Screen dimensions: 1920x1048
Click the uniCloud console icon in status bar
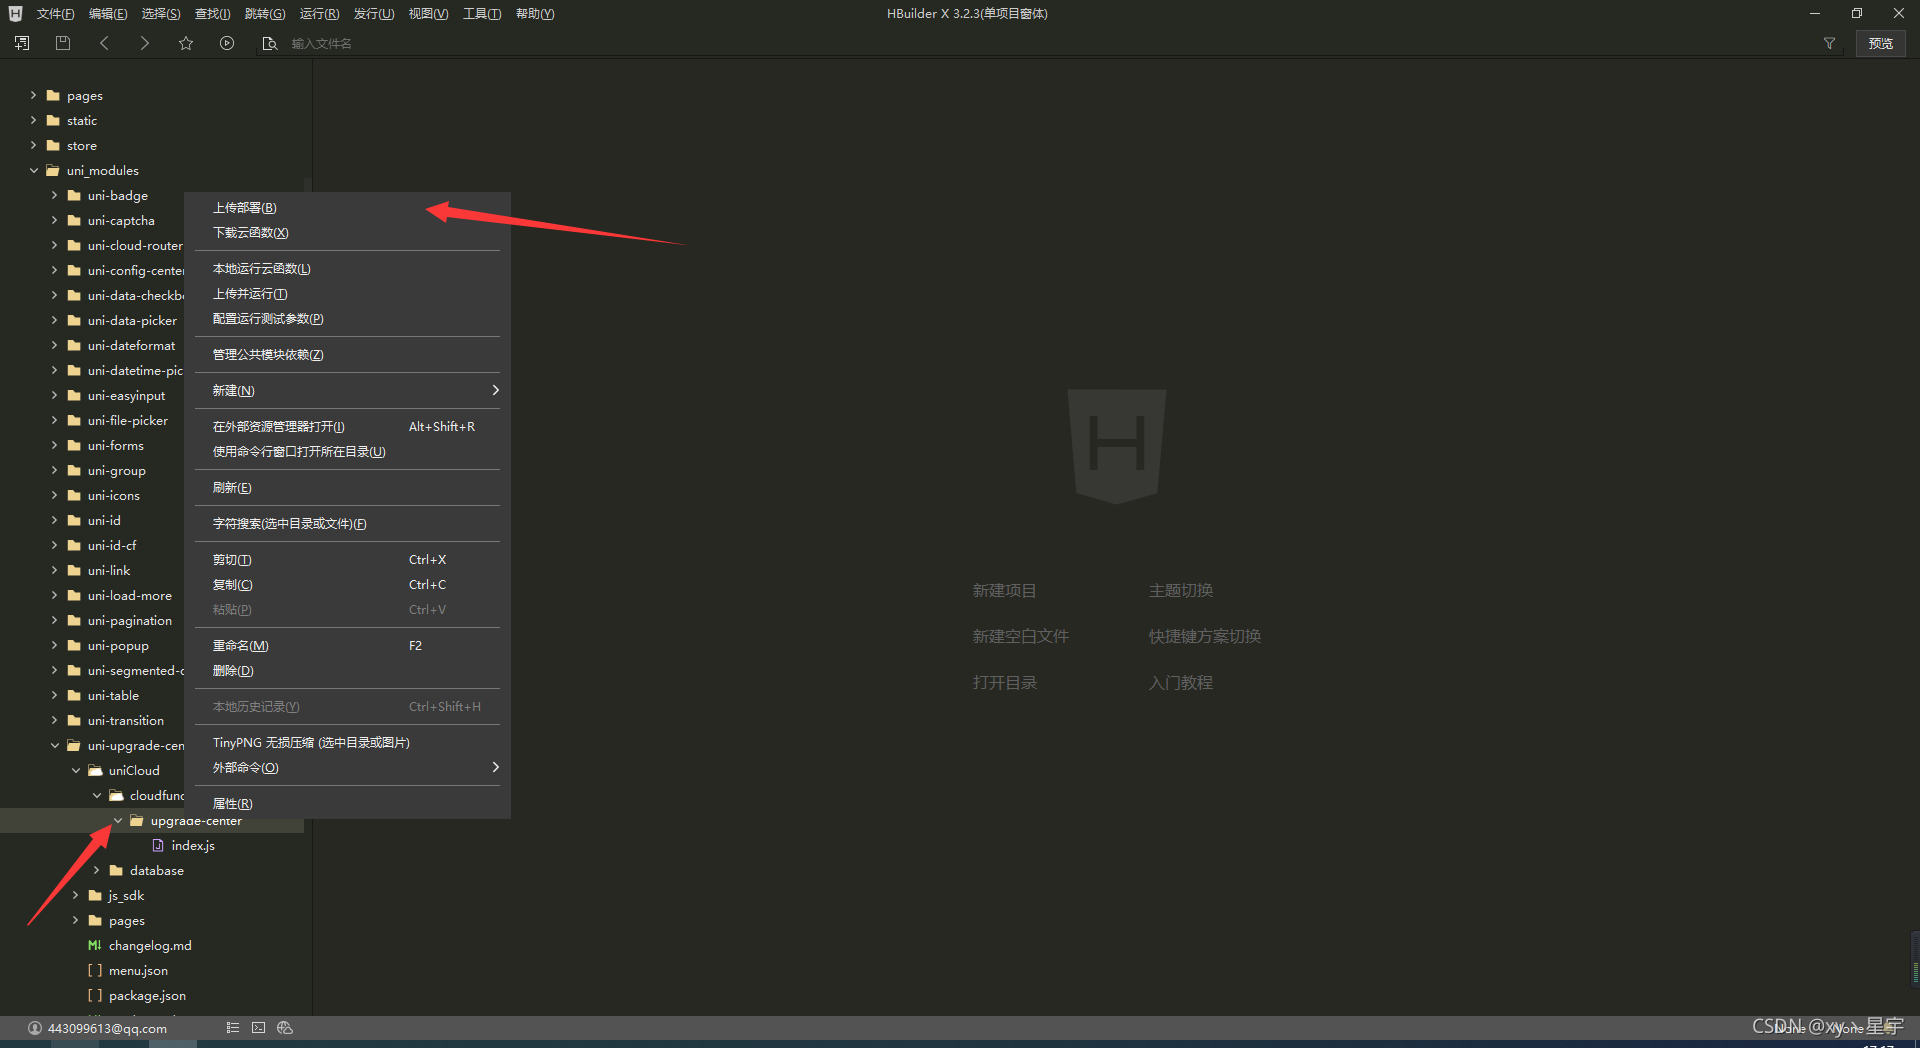tap(285, 1027)
